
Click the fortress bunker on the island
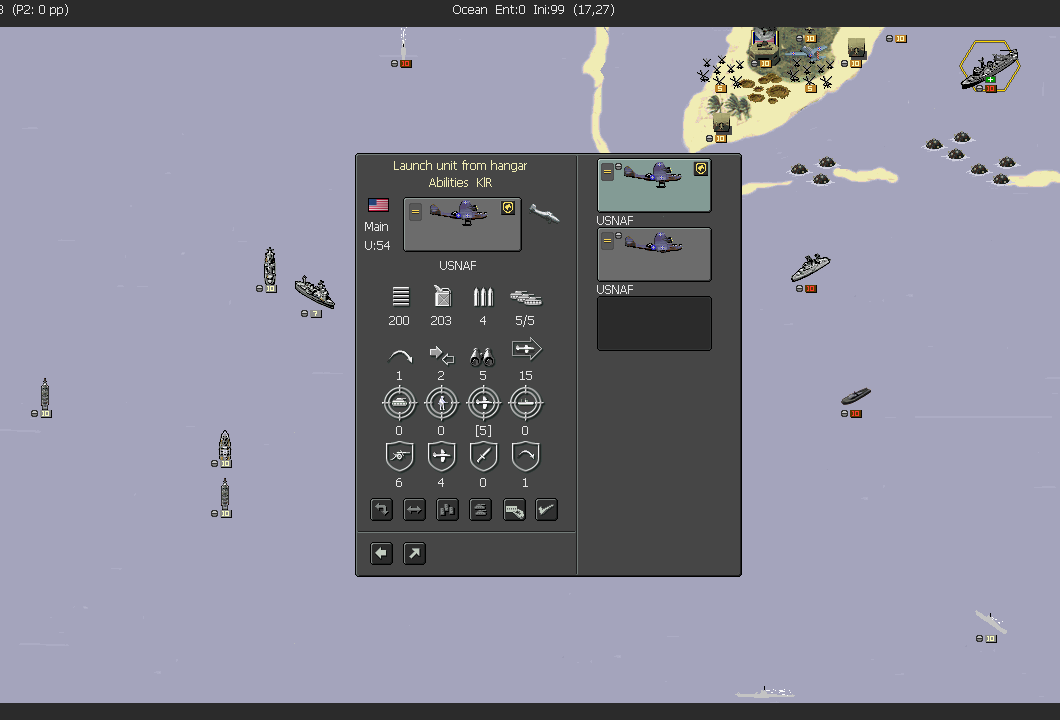point(764,42)
